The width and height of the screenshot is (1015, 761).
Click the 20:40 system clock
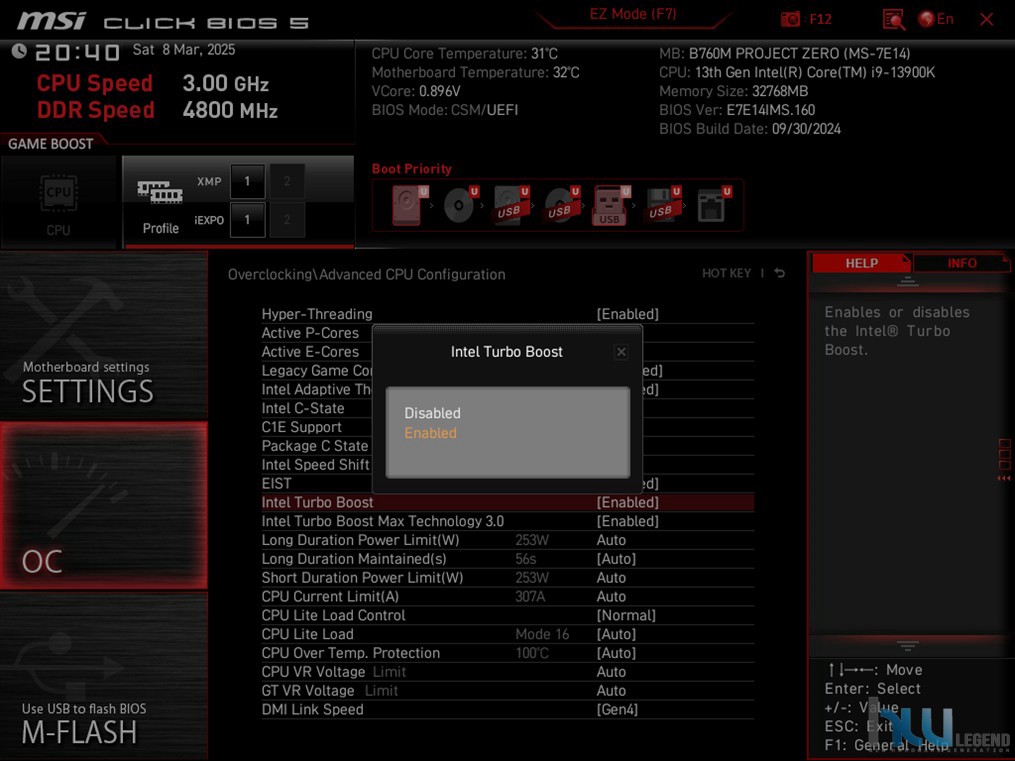coord(77,52)
